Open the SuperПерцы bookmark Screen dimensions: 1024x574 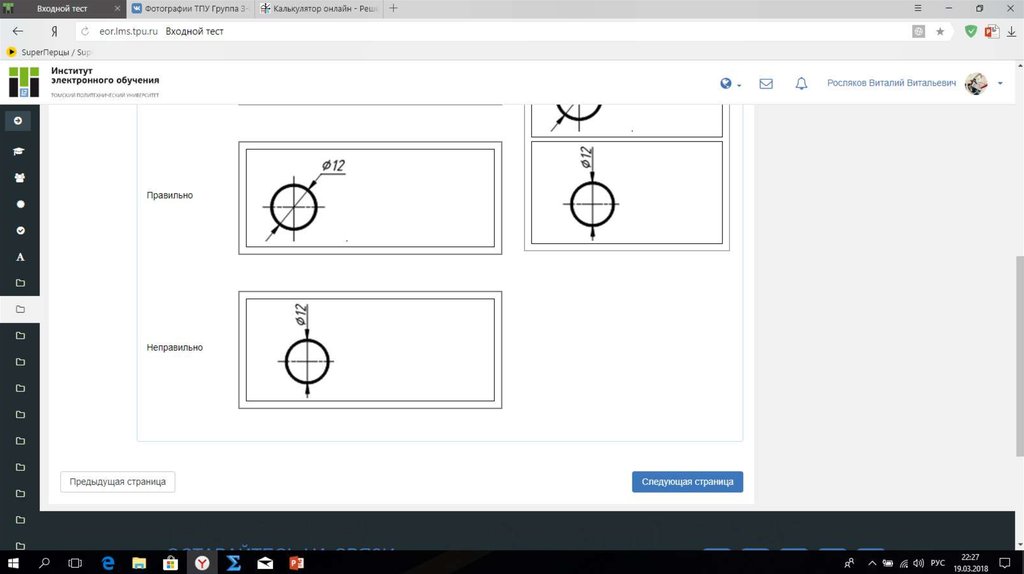(49, 52)
